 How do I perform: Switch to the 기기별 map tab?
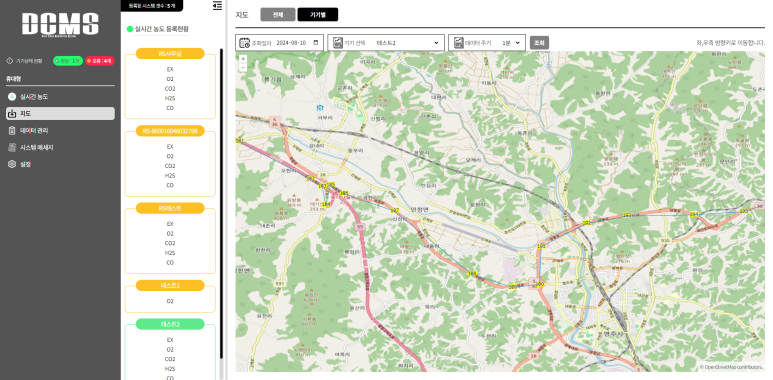tap(317, 15)
